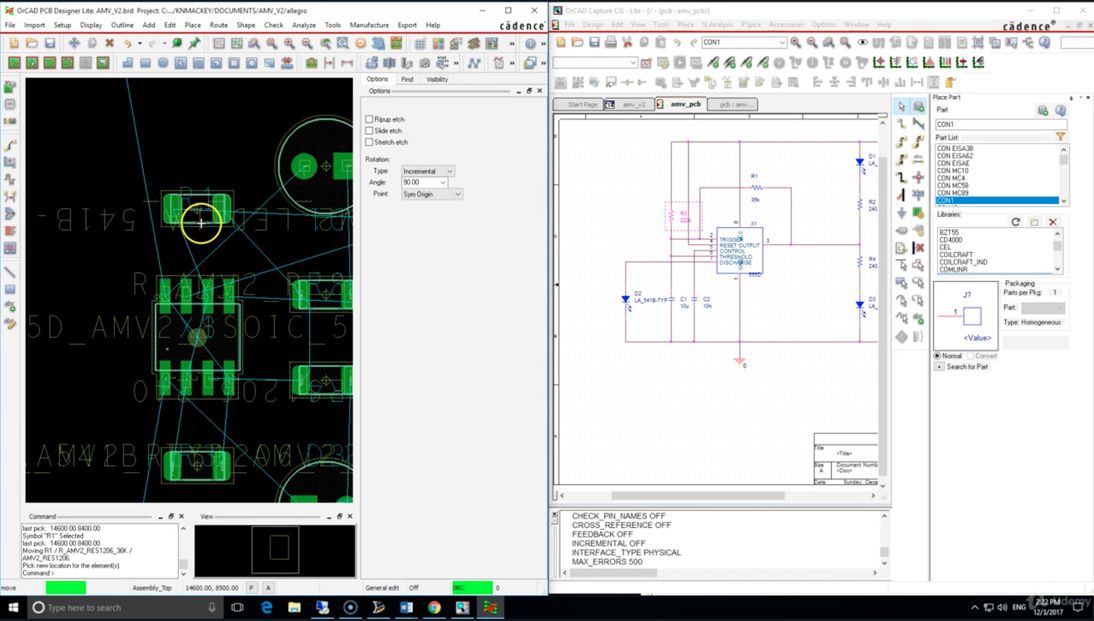
Task: Open the Undo history dropdown arrow in PCB Designer
Action: pyautogui.click(x=139, y=44)
